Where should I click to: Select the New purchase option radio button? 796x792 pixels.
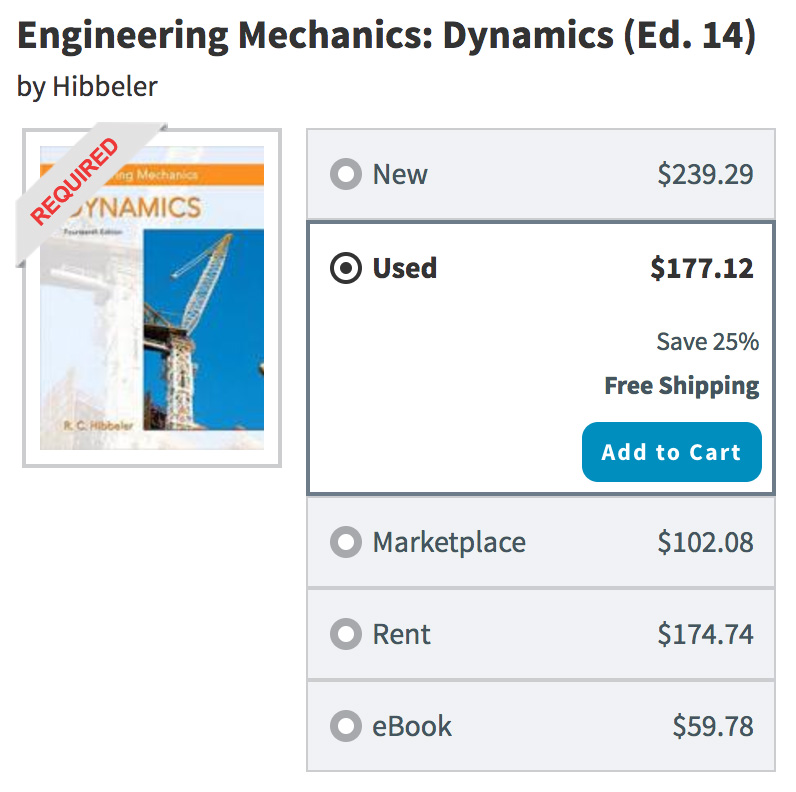(x=345, y=175)
